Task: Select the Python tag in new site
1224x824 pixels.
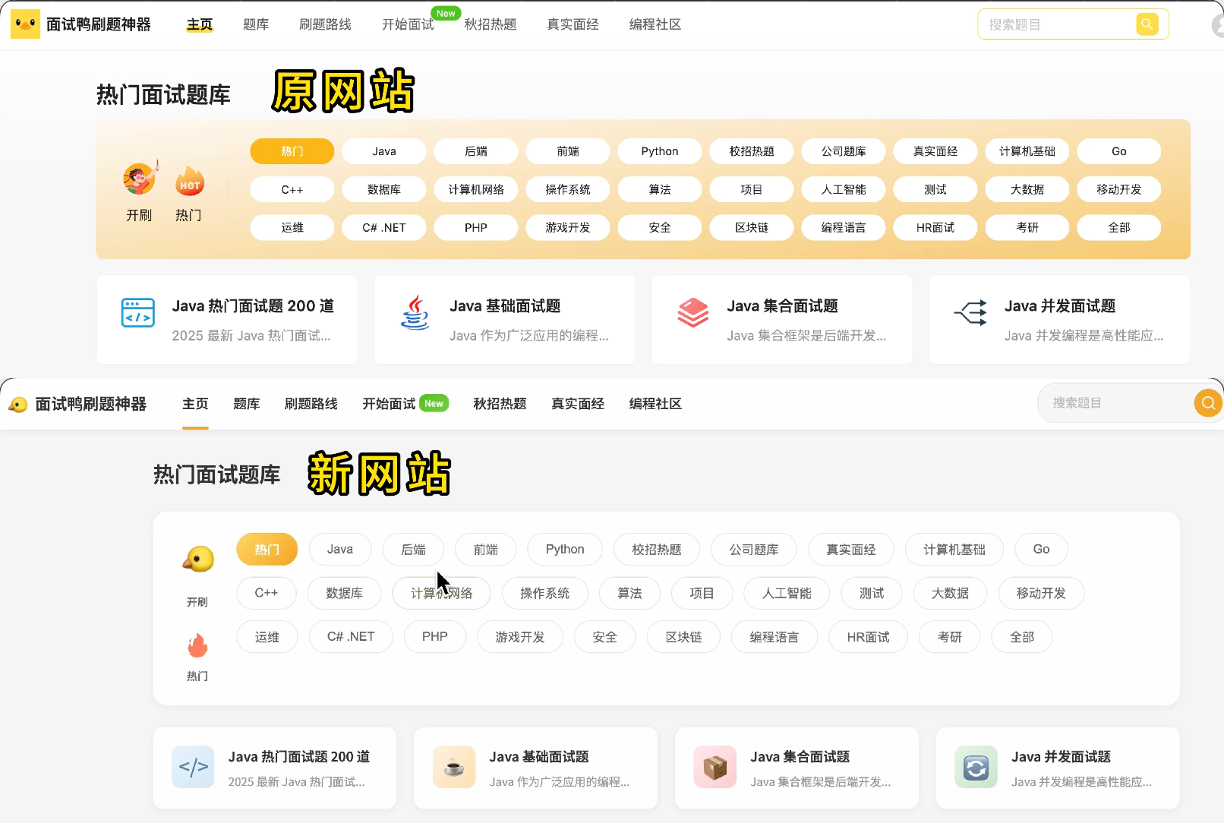Action: 565,549
